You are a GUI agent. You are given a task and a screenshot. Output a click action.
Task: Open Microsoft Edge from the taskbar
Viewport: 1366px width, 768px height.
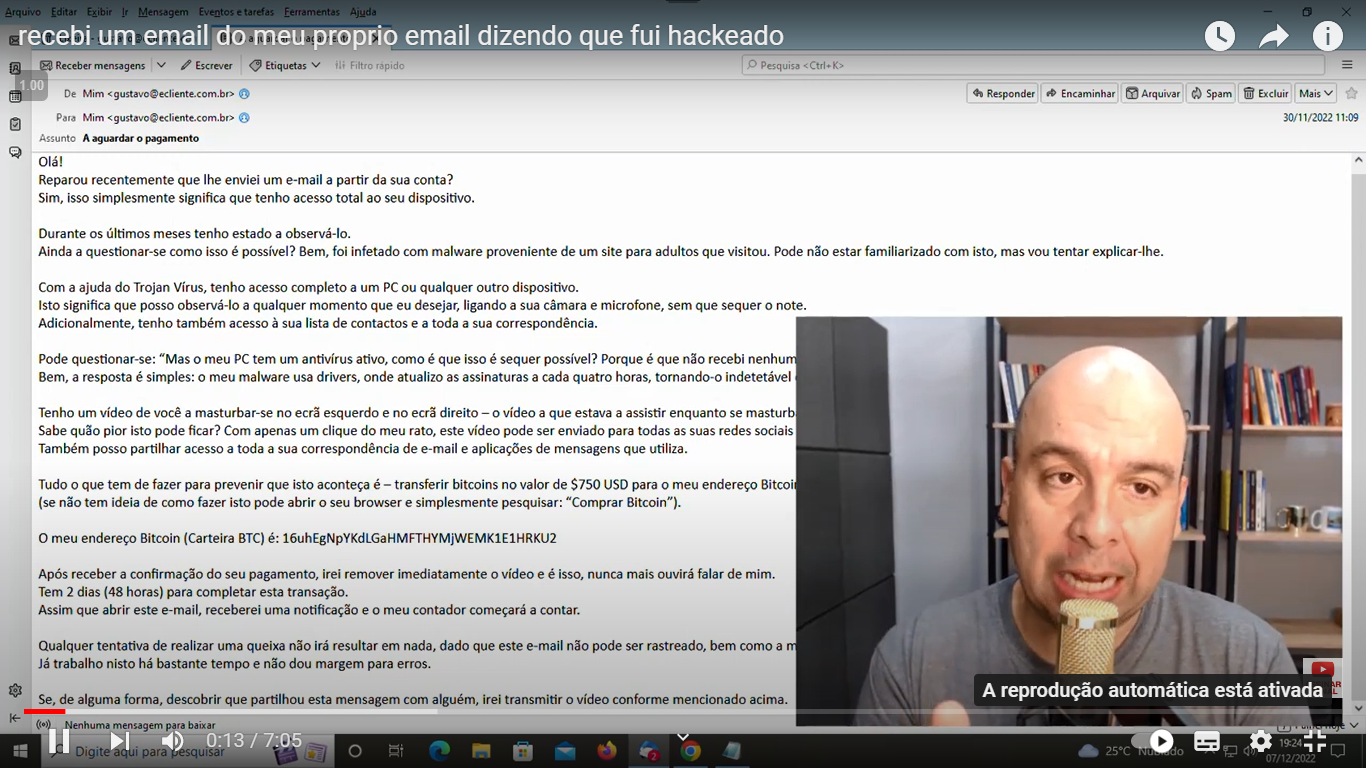440,750
